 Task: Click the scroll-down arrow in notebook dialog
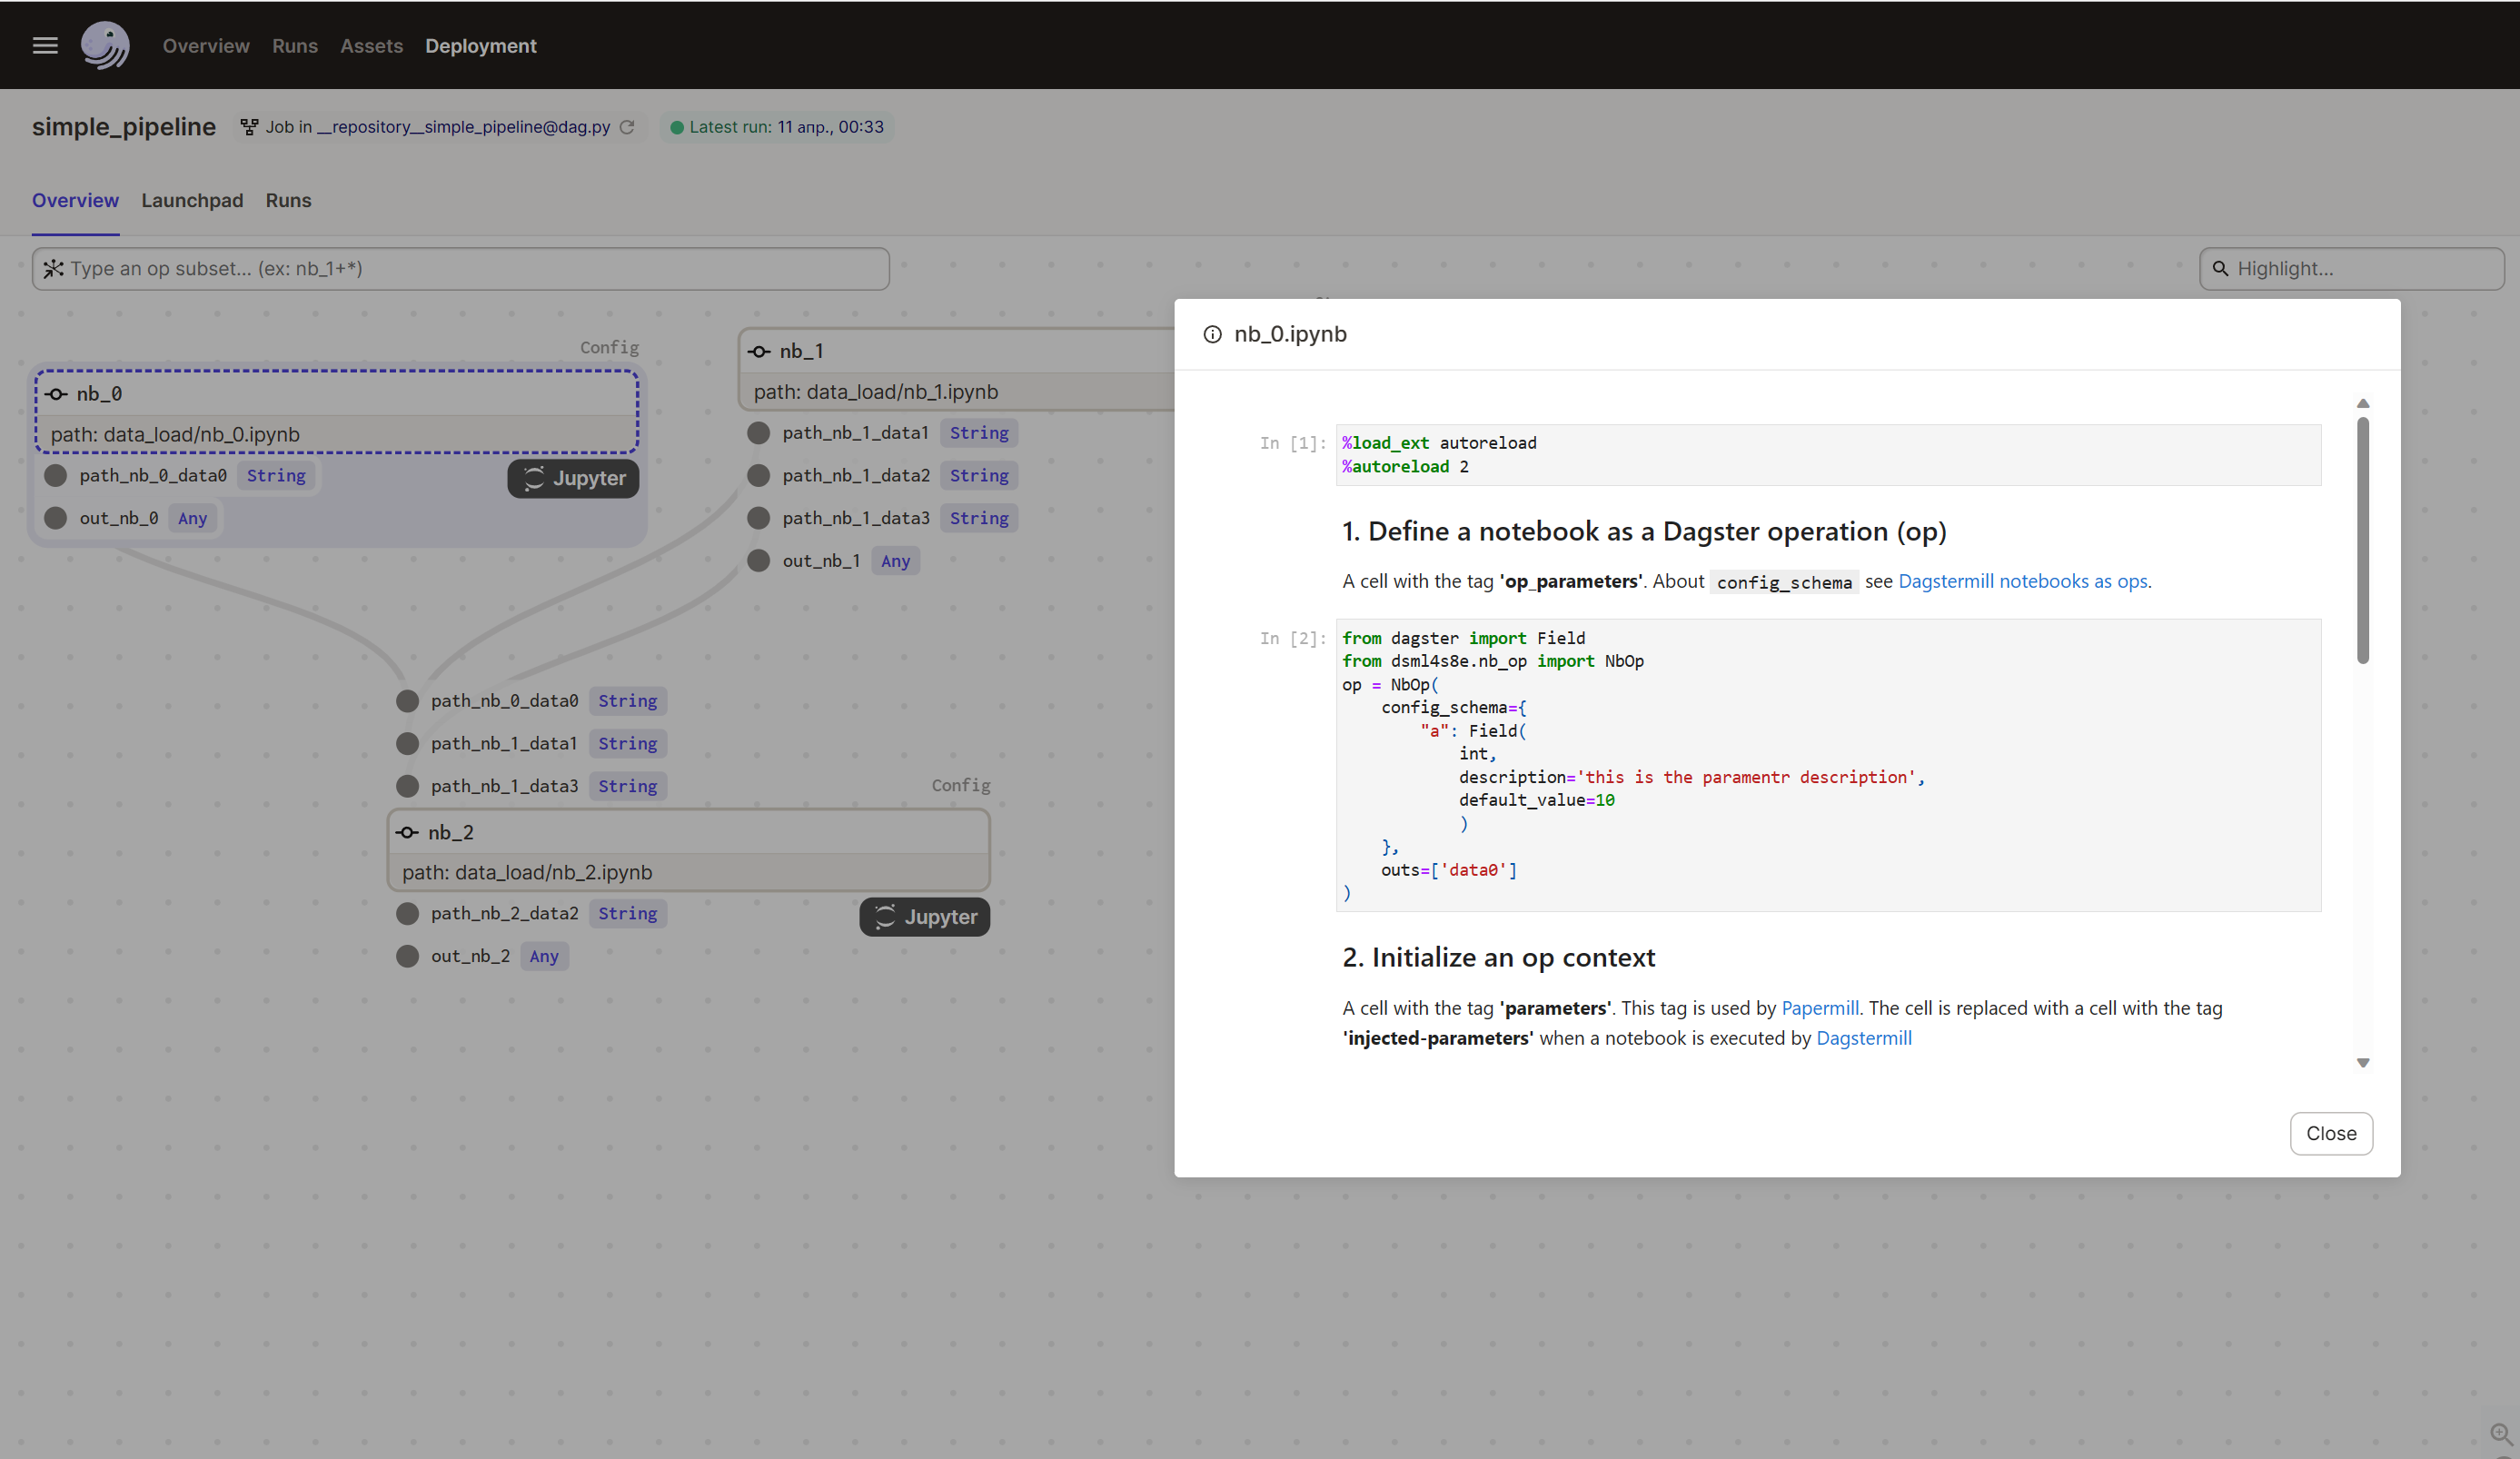[x=2363, y=1063]
